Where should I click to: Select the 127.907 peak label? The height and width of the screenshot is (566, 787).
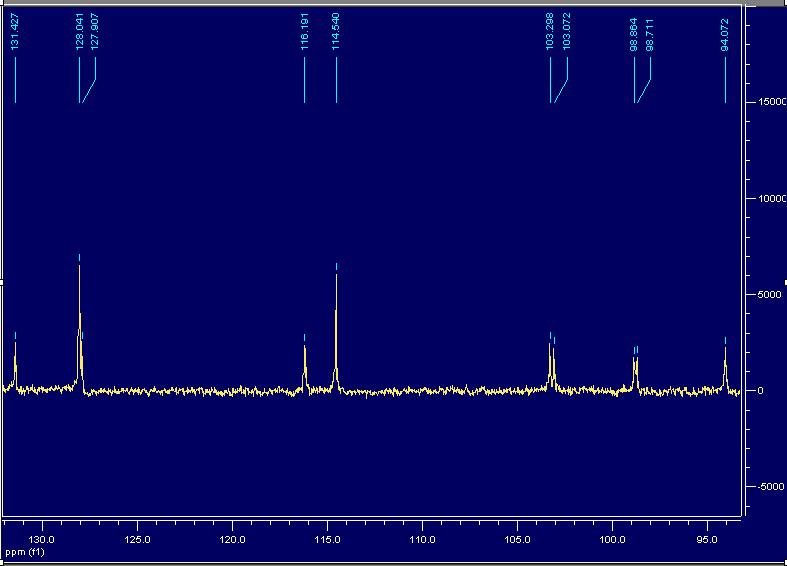[95, 32]
